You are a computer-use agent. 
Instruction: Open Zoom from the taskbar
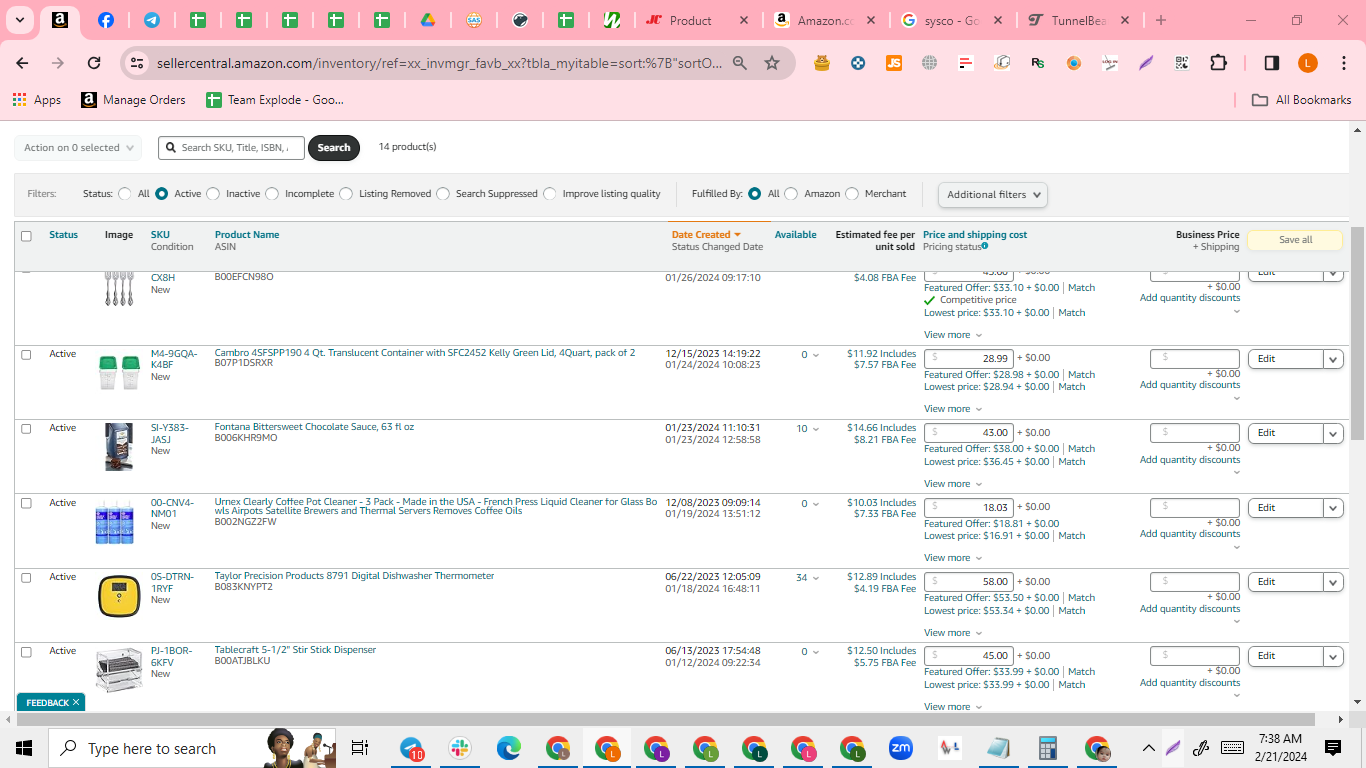coord(901,748)
